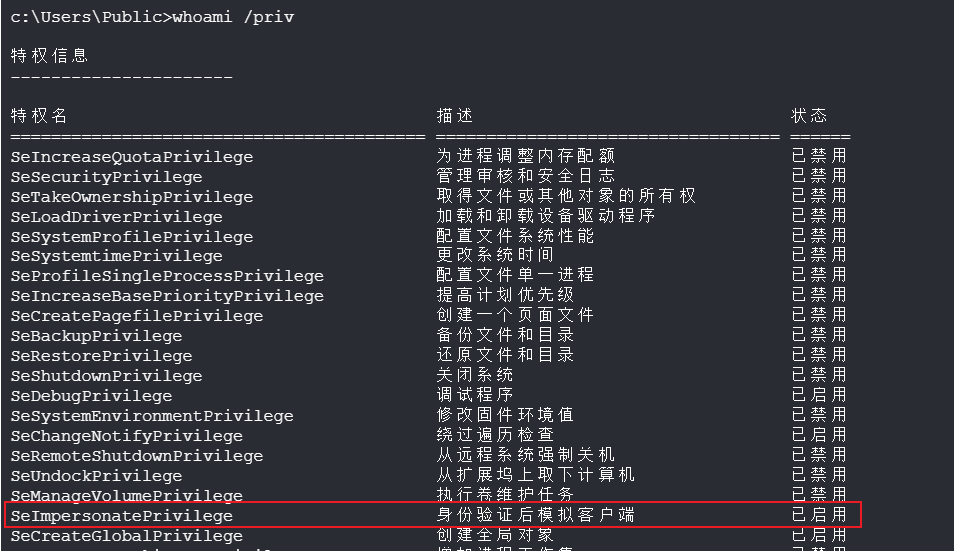Click 已启用 status of SeImpersonatePrivilege
The image size is (954, 551).
819,515
